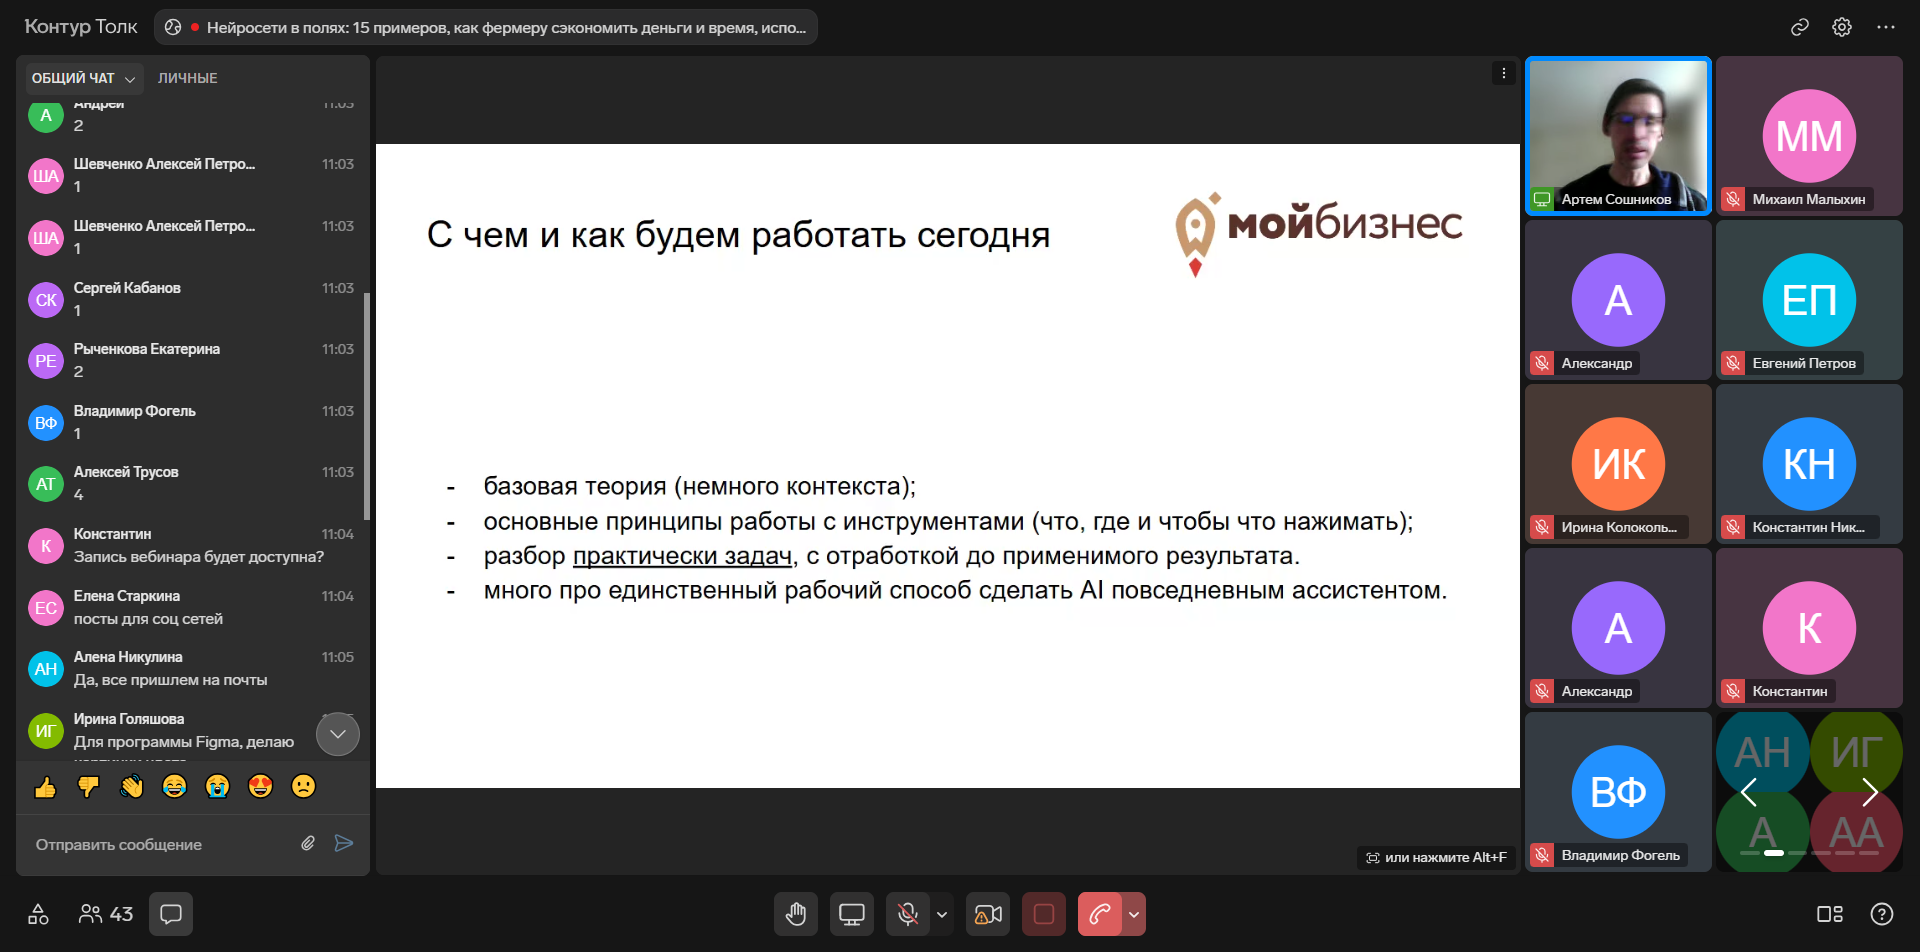Send clapping hands reaction
Viewport: 1920px width, 952px height.
[132, 787]
